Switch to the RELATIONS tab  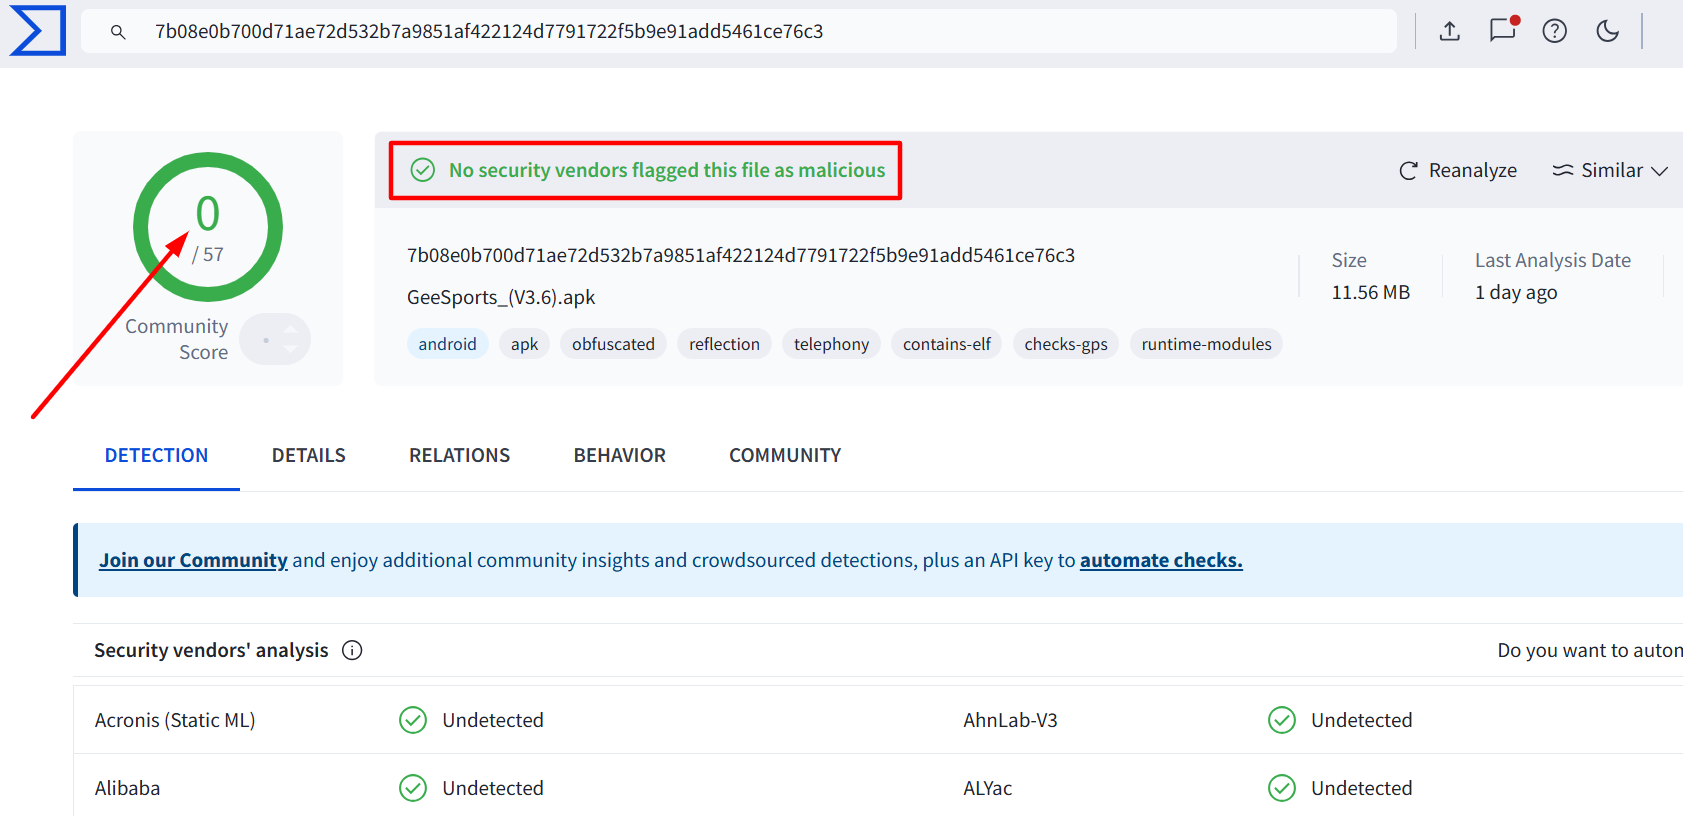[459, 455]
